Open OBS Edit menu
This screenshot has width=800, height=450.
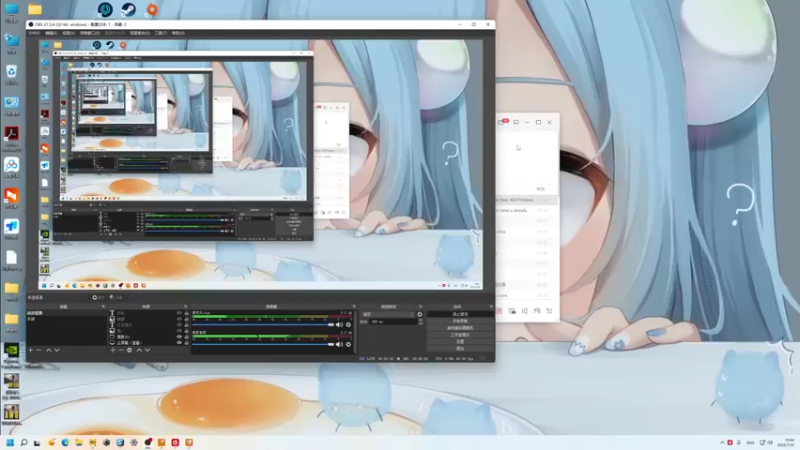click(51, 33)
